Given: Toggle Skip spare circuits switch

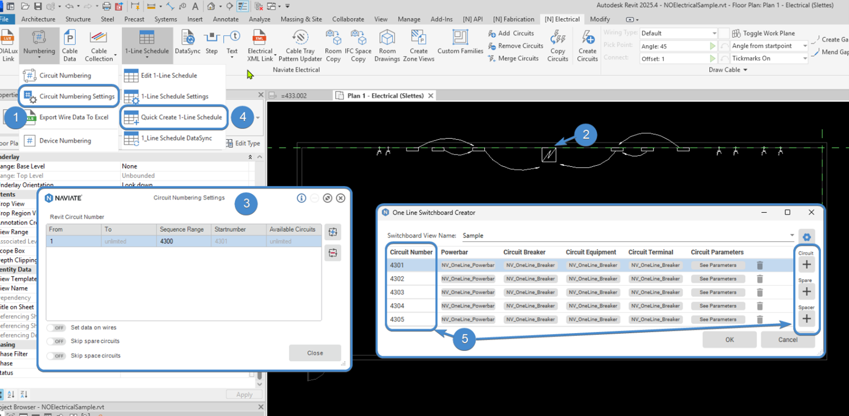Looking at the screenshot, I should (x=56, y=342).
